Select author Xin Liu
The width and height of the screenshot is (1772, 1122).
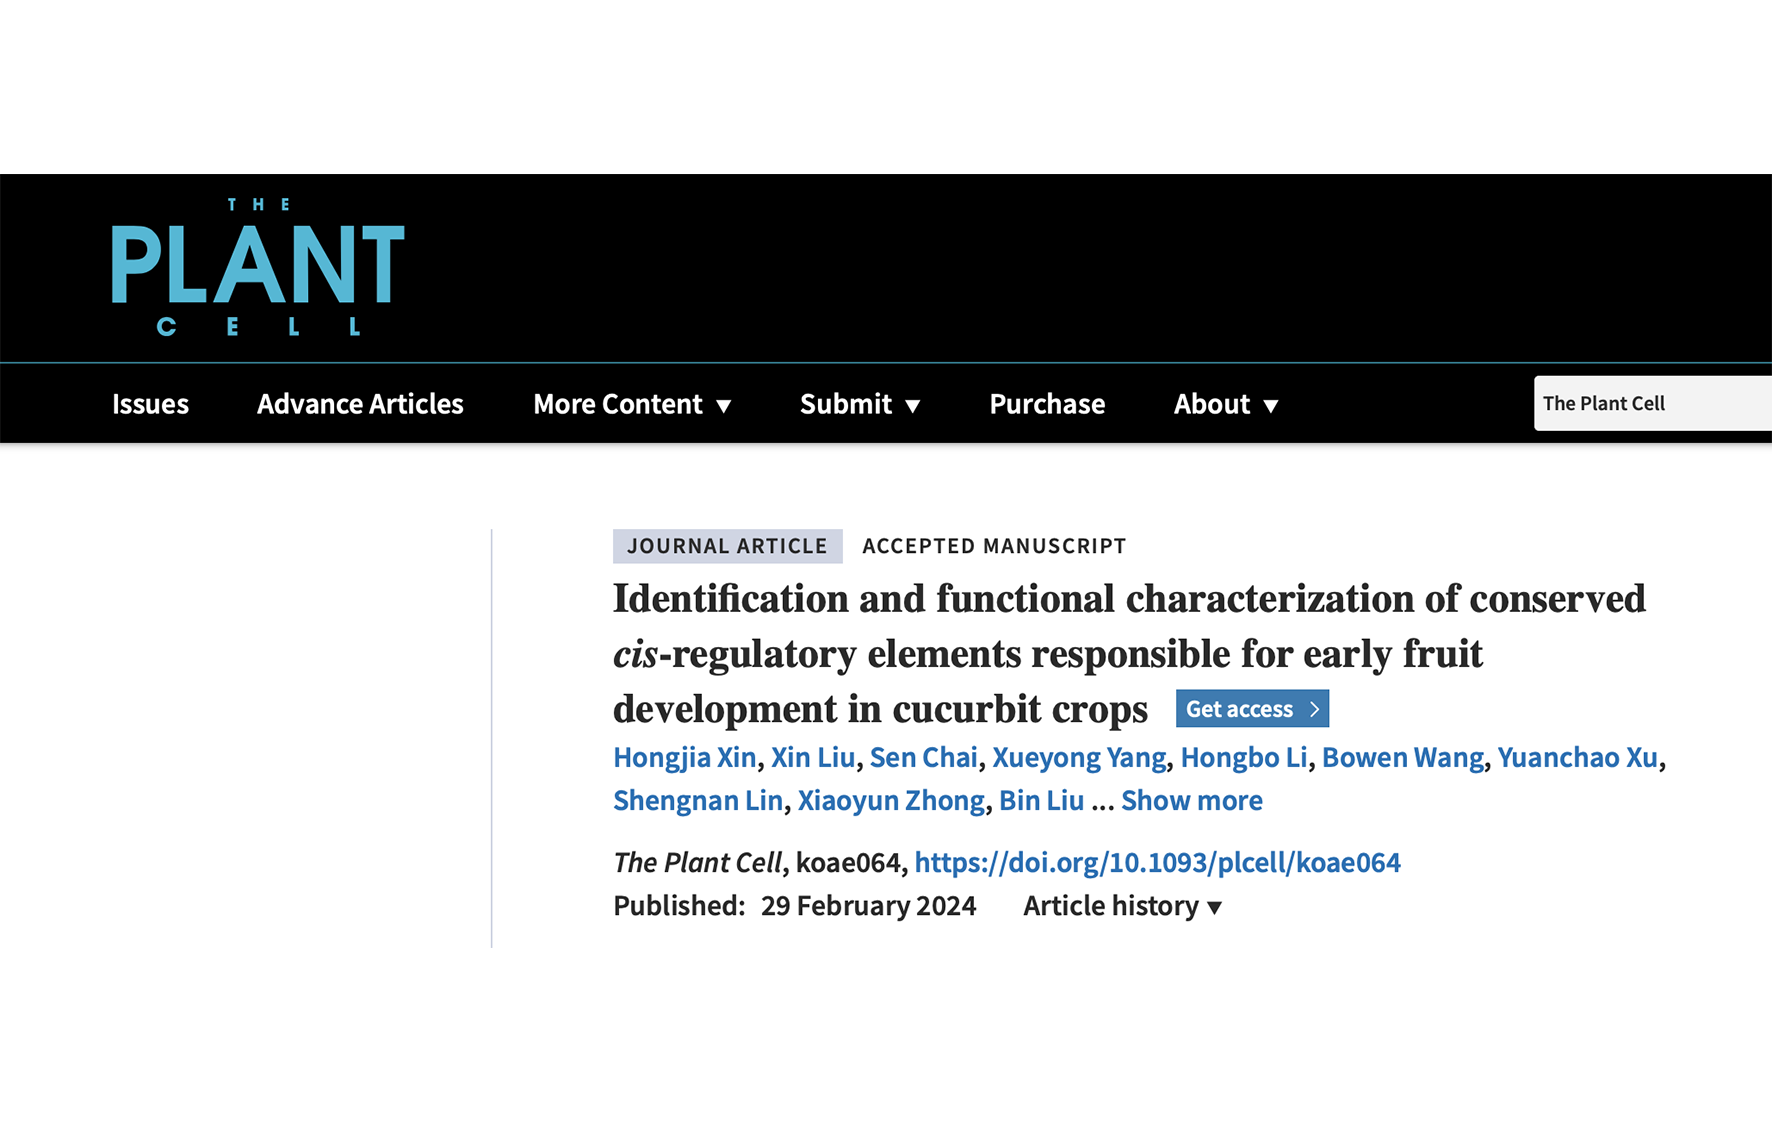tap(813, 758)
